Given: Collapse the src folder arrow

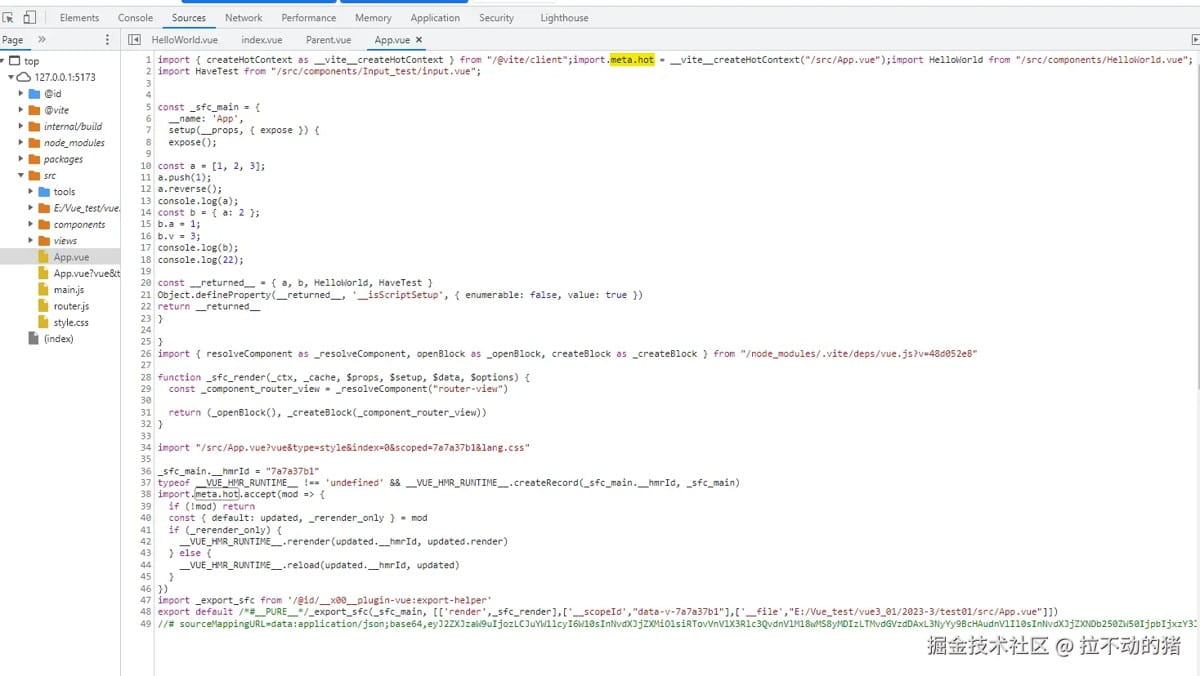Looking at the screenshot, I should point(21,175).
